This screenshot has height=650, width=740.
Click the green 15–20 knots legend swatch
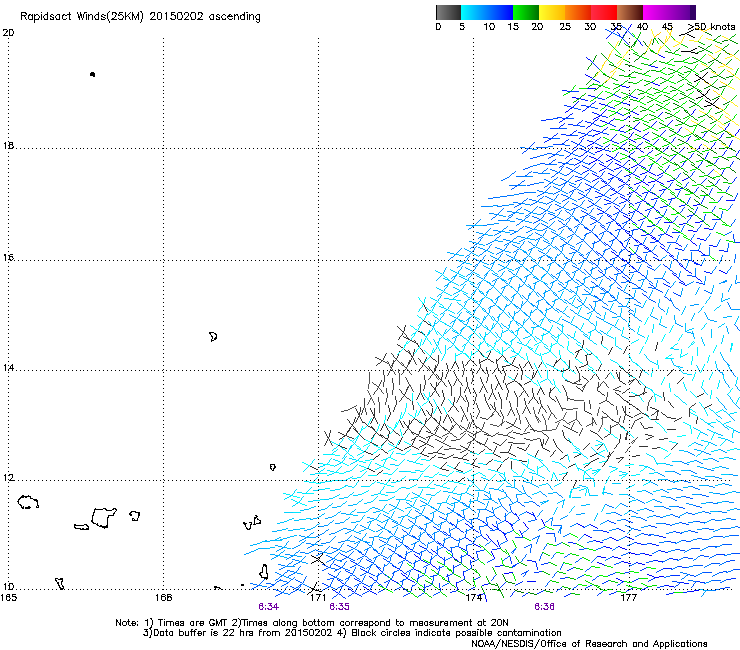(526, 12)
